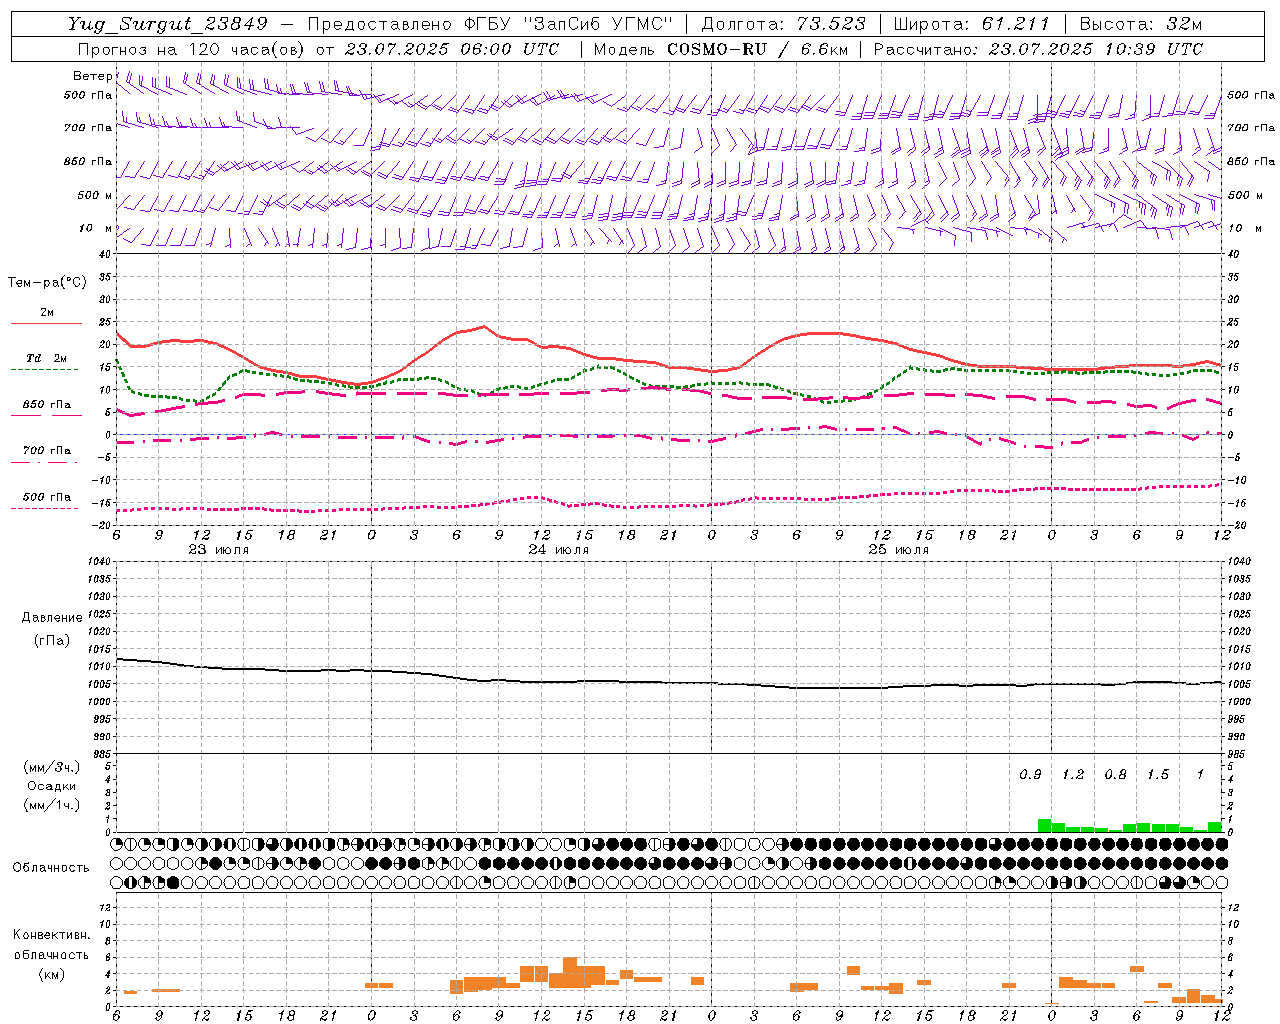Click the provider text ФГБУ "ЗапСиб УГМС"
Viewport: 1280px width, 1024px height.
click(x=570, y=24)
